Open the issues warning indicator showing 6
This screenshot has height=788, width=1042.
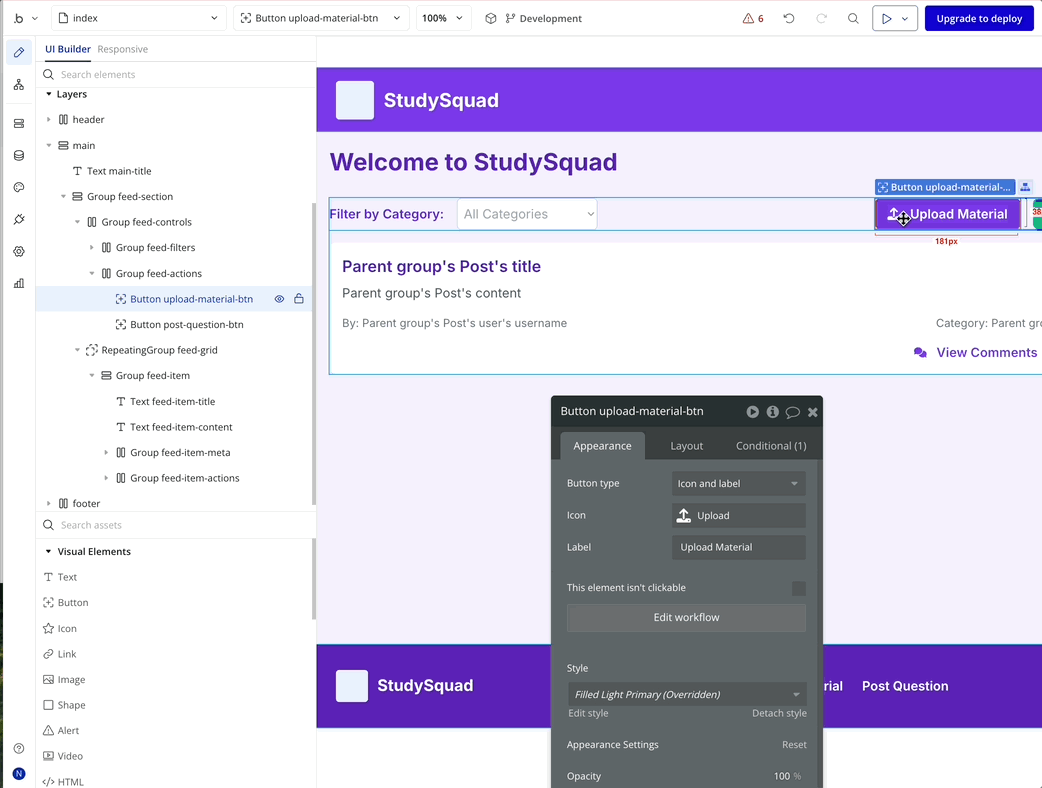pyautogui.click(x=753, y=18)
